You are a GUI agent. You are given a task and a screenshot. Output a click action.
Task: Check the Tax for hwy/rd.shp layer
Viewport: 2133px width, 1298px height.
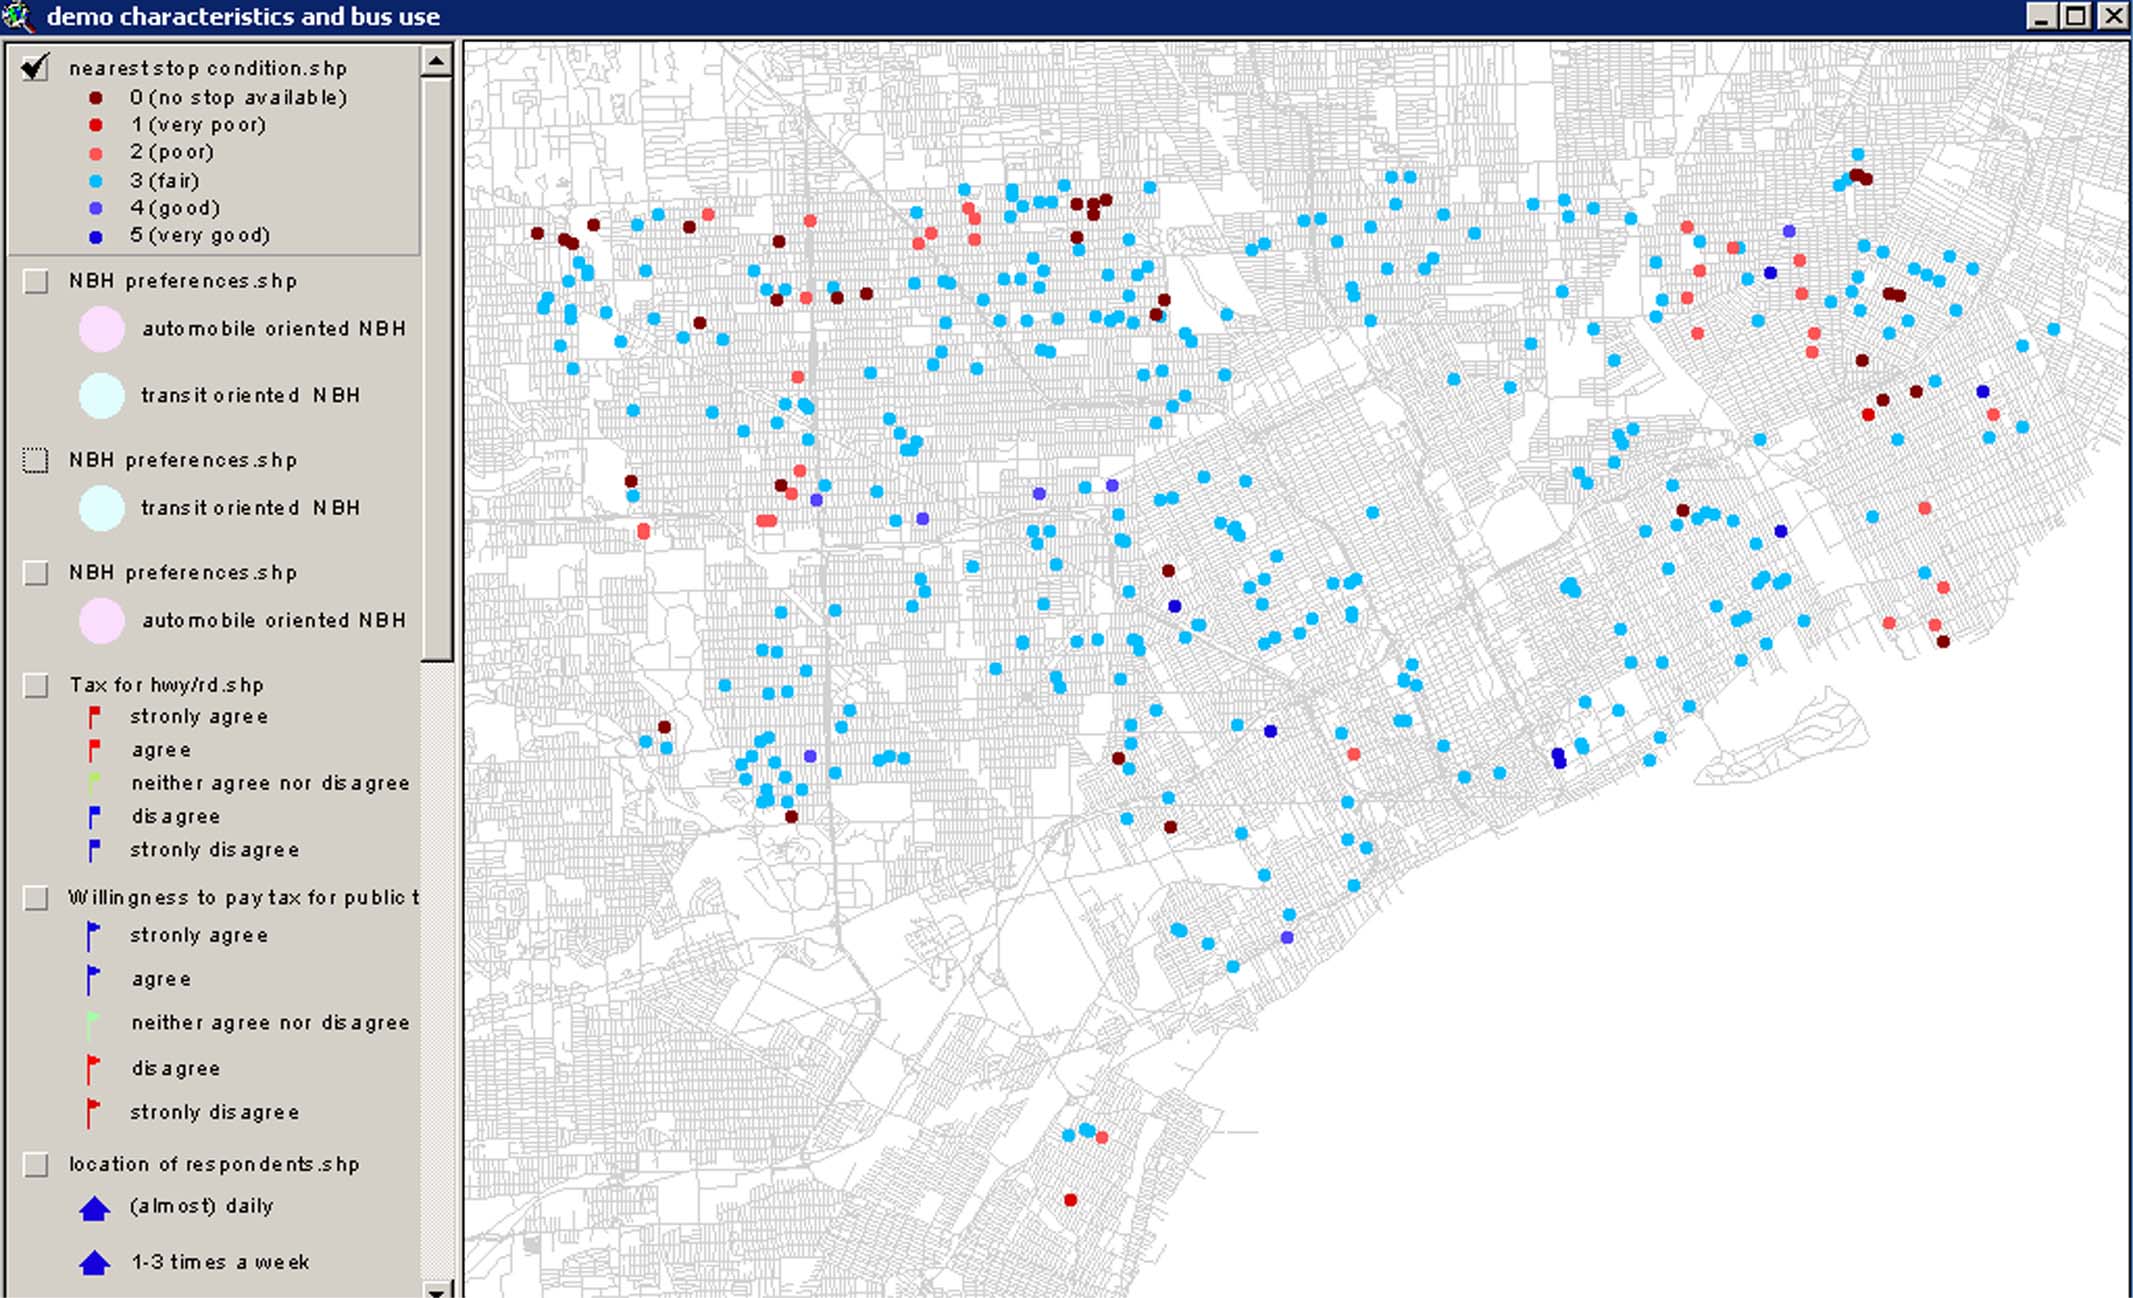[x=36, y=685]
